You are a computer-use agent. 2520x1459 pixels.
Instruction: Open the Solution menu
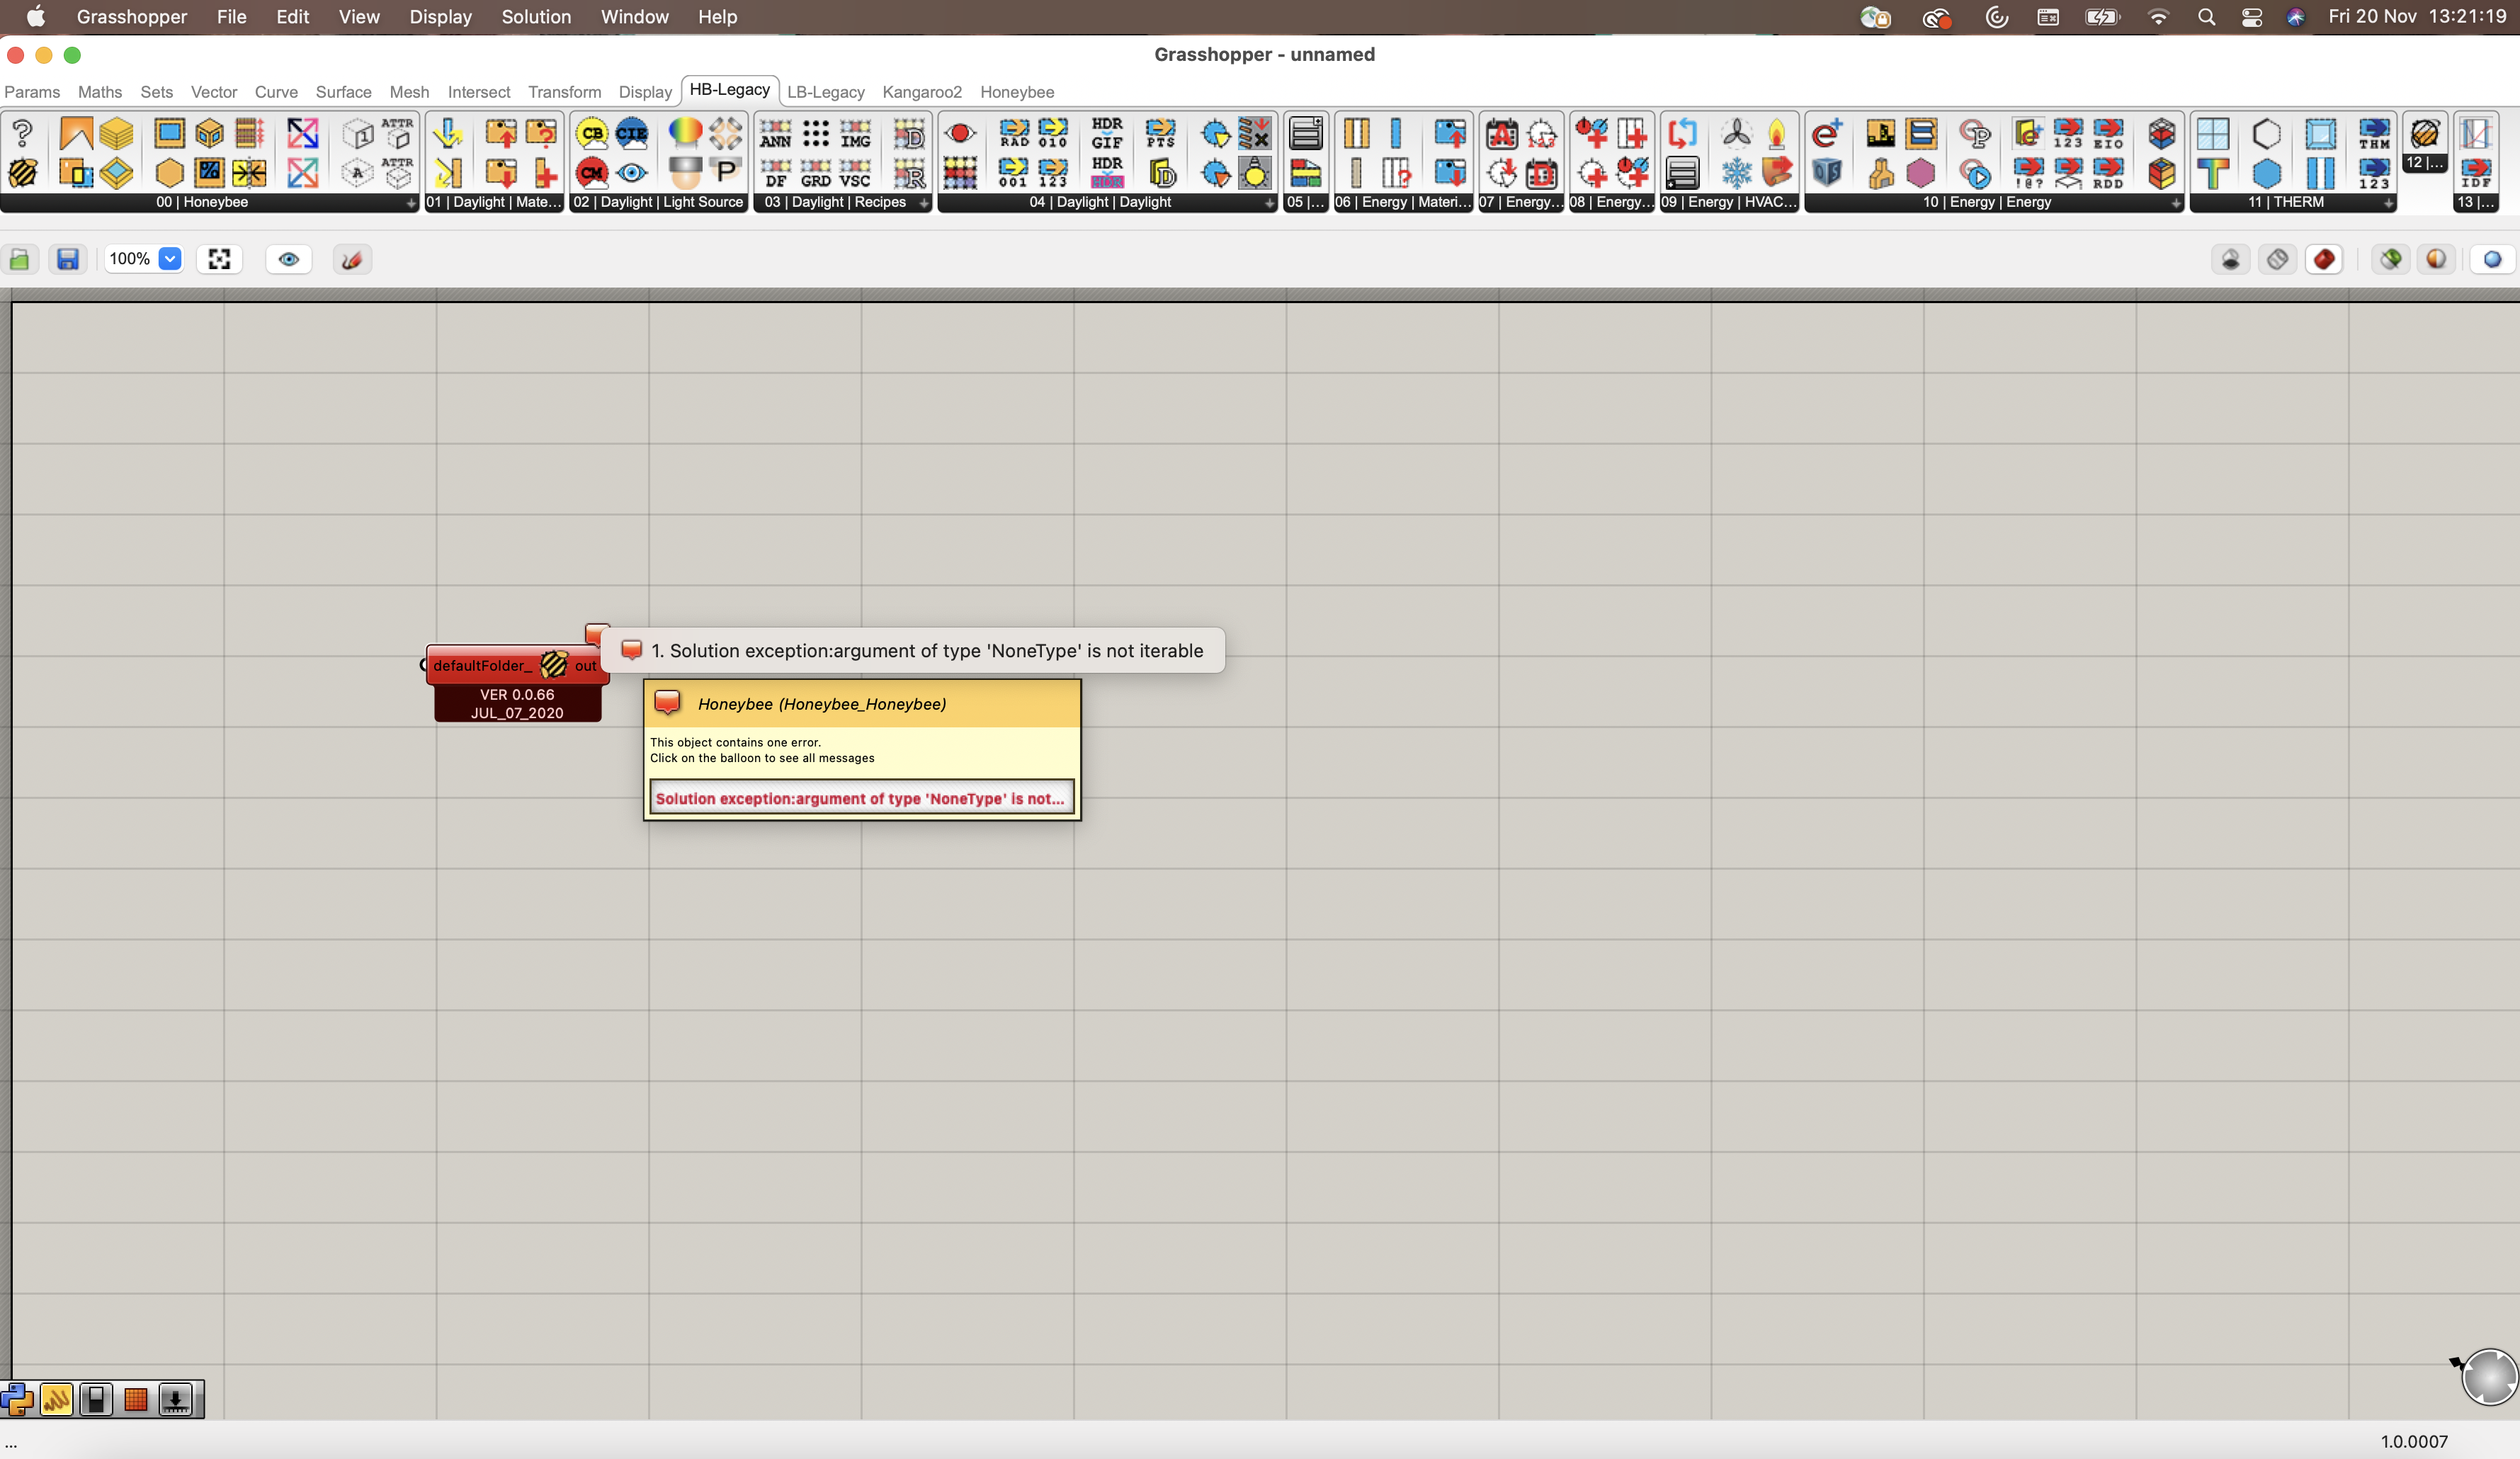click(x=536, y=17)
